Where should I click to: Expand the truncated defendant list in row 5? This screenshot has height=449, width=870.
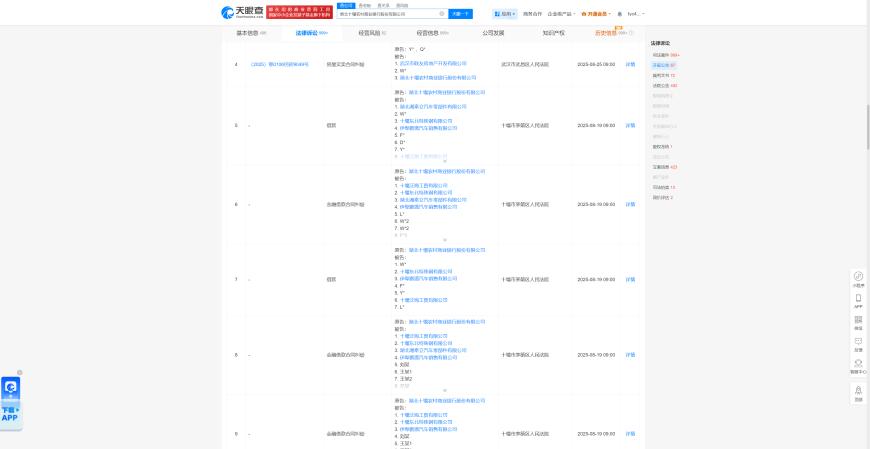click(x=444, y=161)
